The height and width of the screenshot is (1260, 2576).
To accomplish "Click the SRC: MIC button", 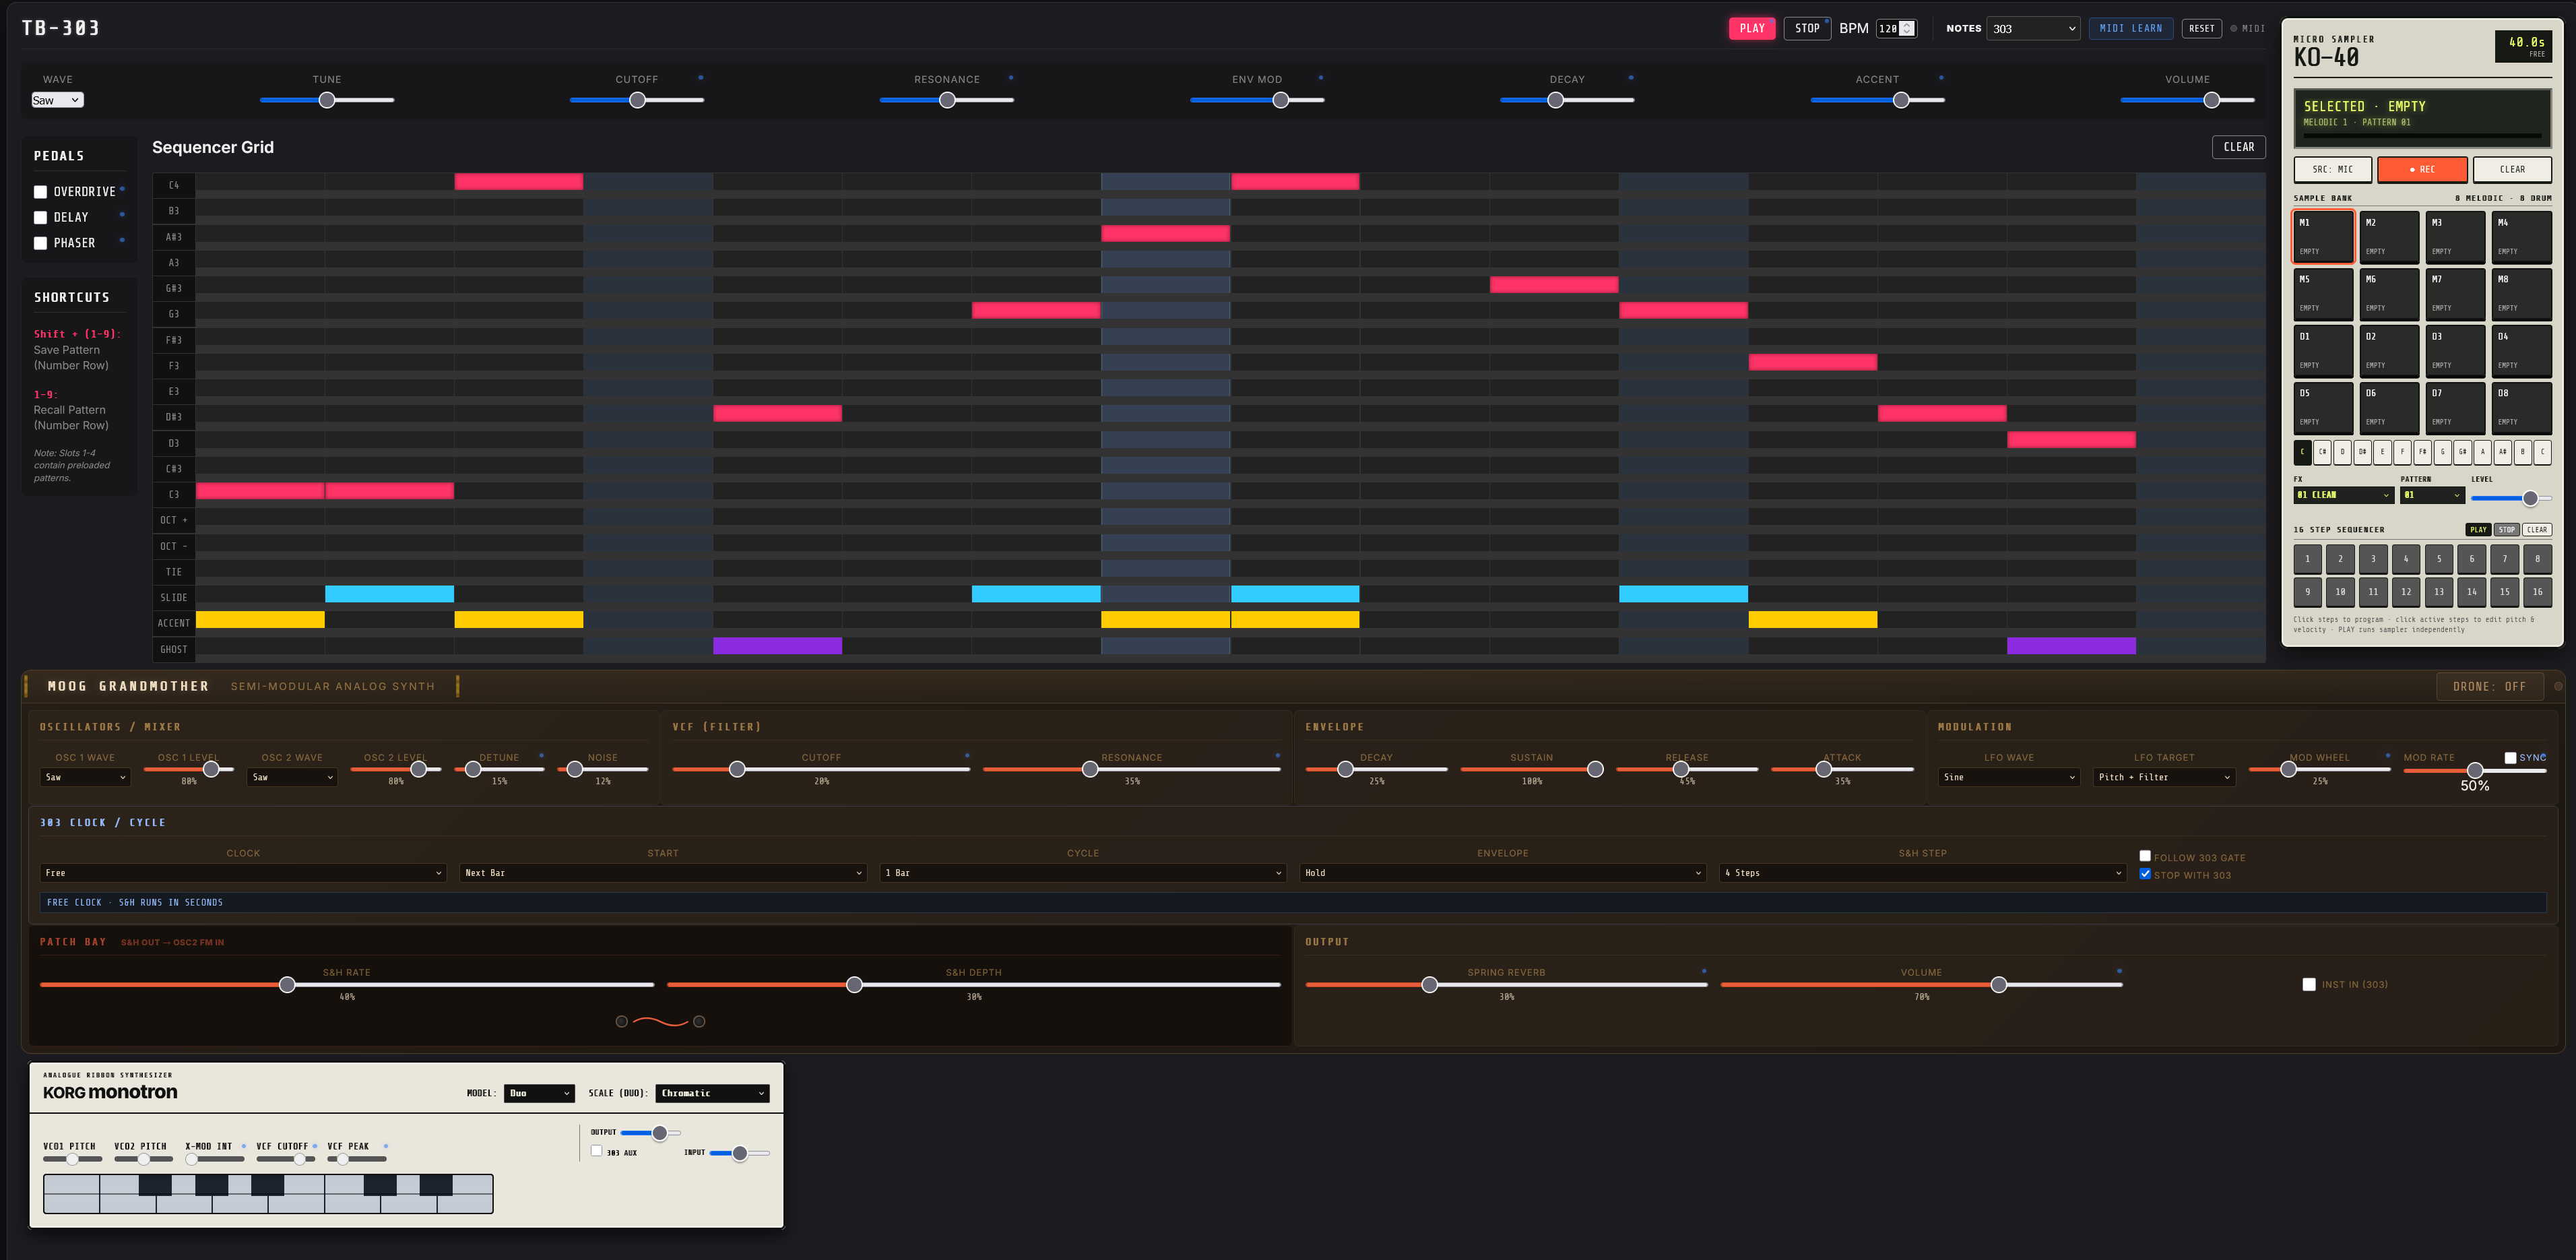I will point(2332,169).
